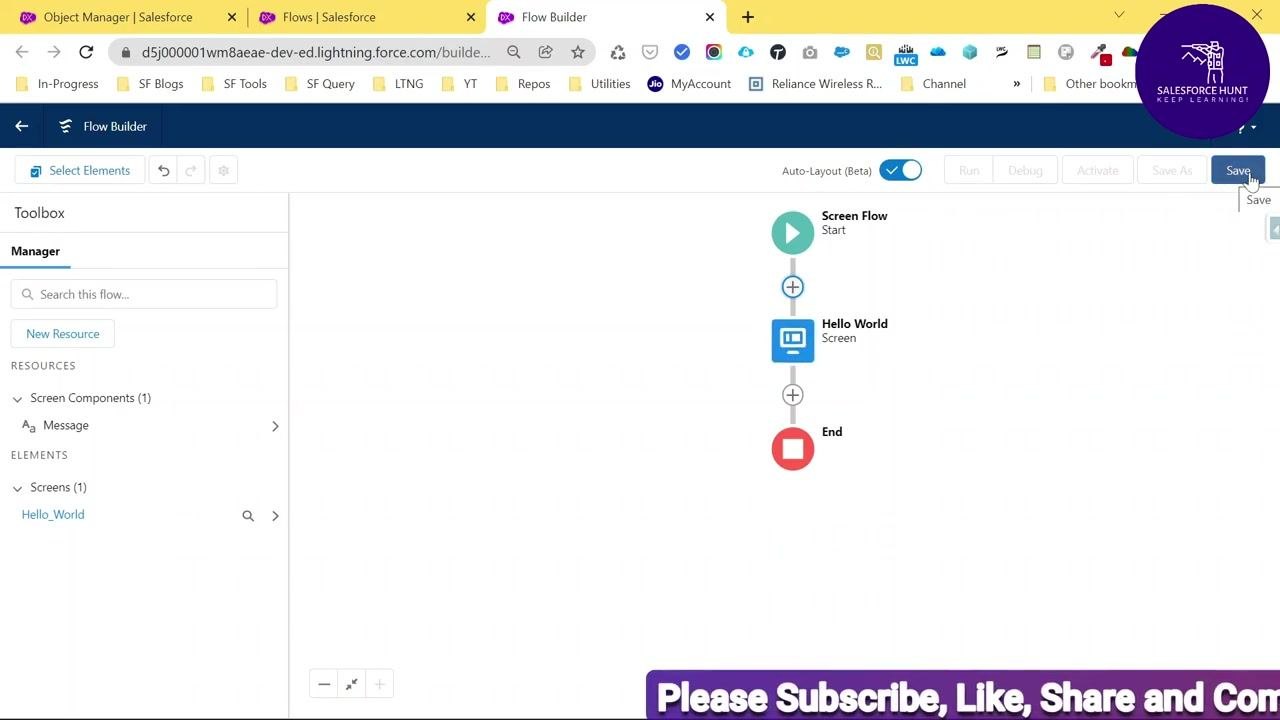This screenshot has width=1280, height=720.
Task: Click the Flow Builder back arrow
Action: (x=21, y=126)
